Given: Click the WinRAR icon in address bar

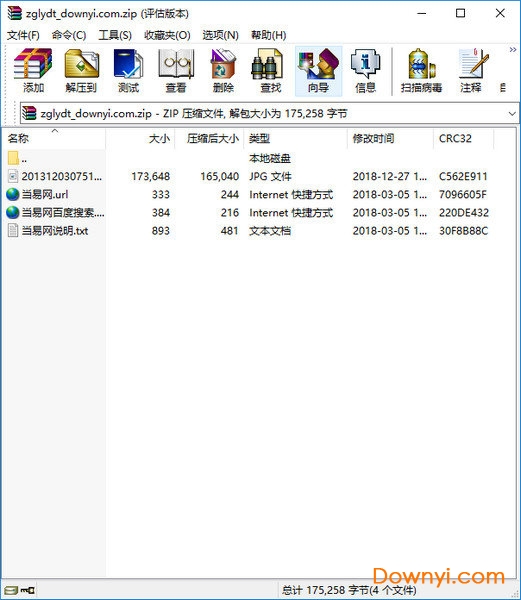Looking at the screenshot, I should coord(29,113).
